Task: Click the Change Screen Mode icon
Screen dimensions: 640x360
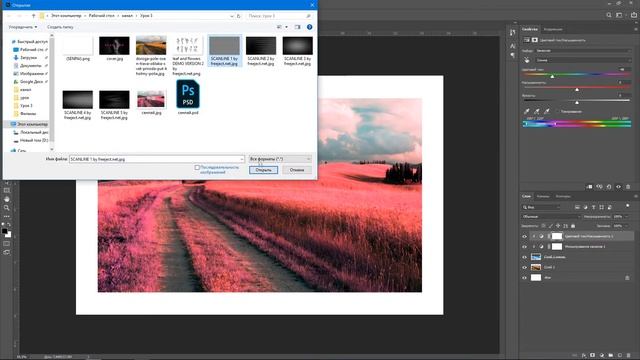Action: coord(7,252)
